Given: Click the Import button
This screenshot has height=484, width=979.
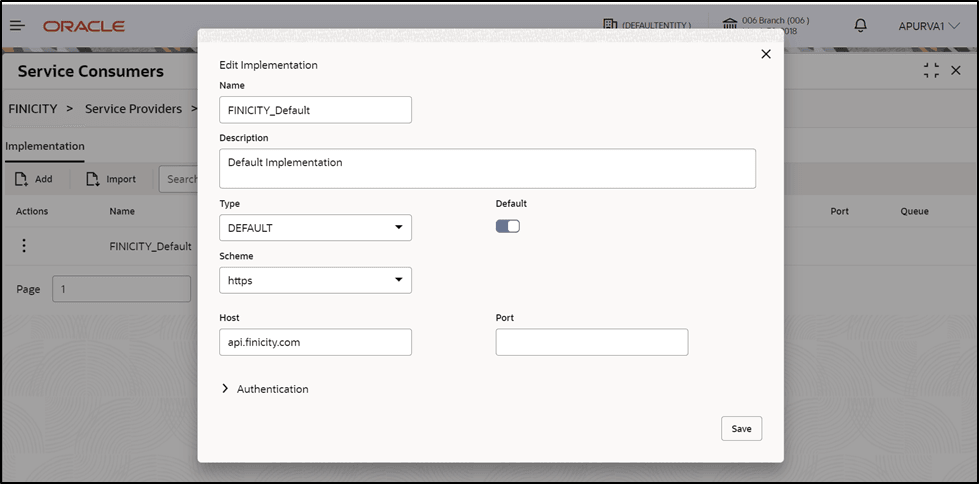Looking at the screenshot, I should [x=110, y=179].
